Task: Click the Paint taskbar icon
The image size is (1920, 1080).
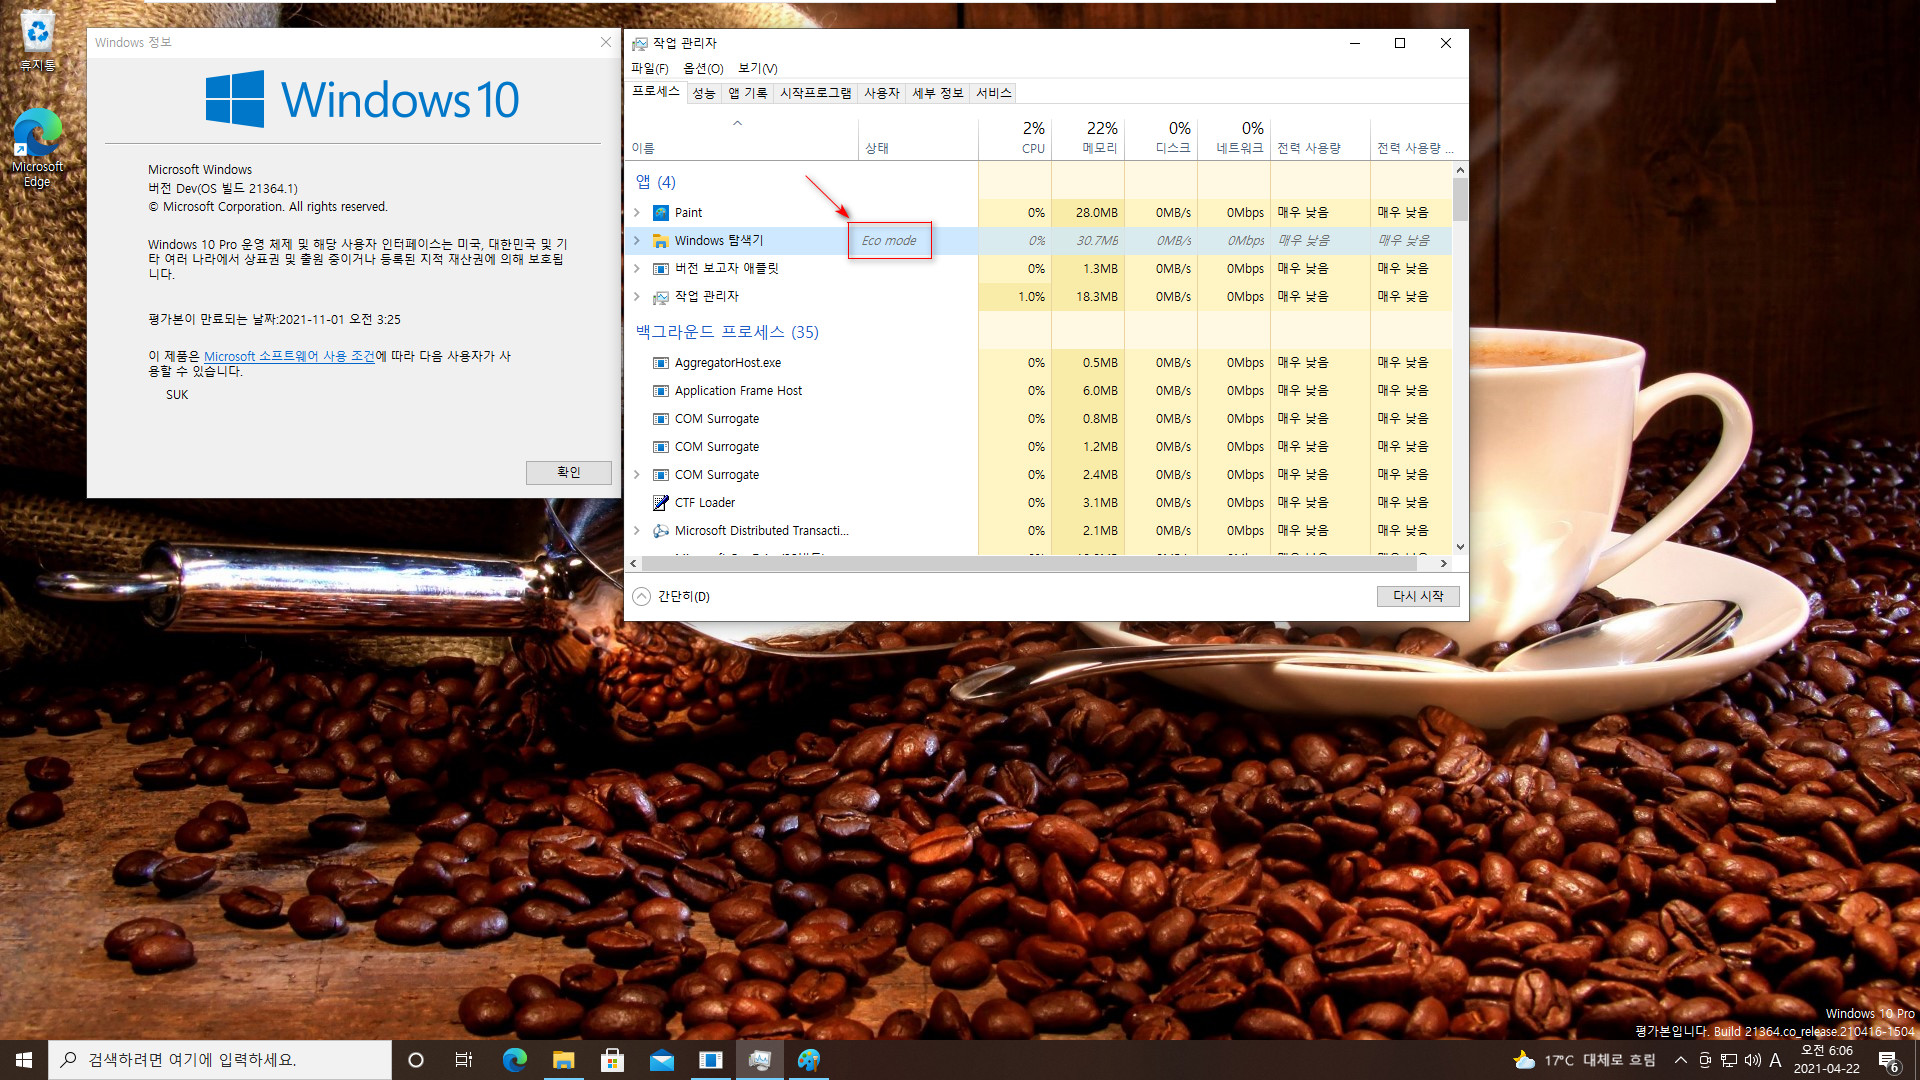Action: [x=808, y=1060]
